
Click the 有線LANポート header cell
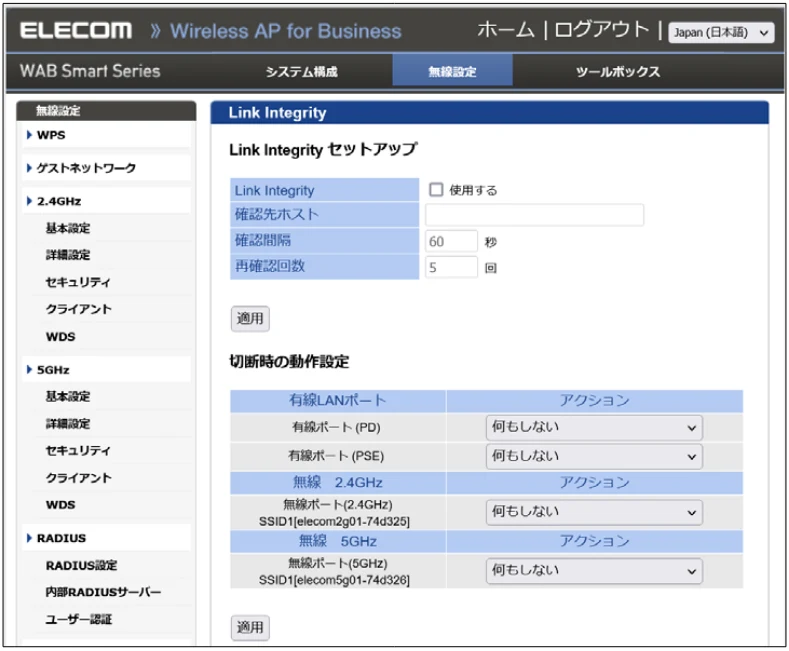point(338,401)
